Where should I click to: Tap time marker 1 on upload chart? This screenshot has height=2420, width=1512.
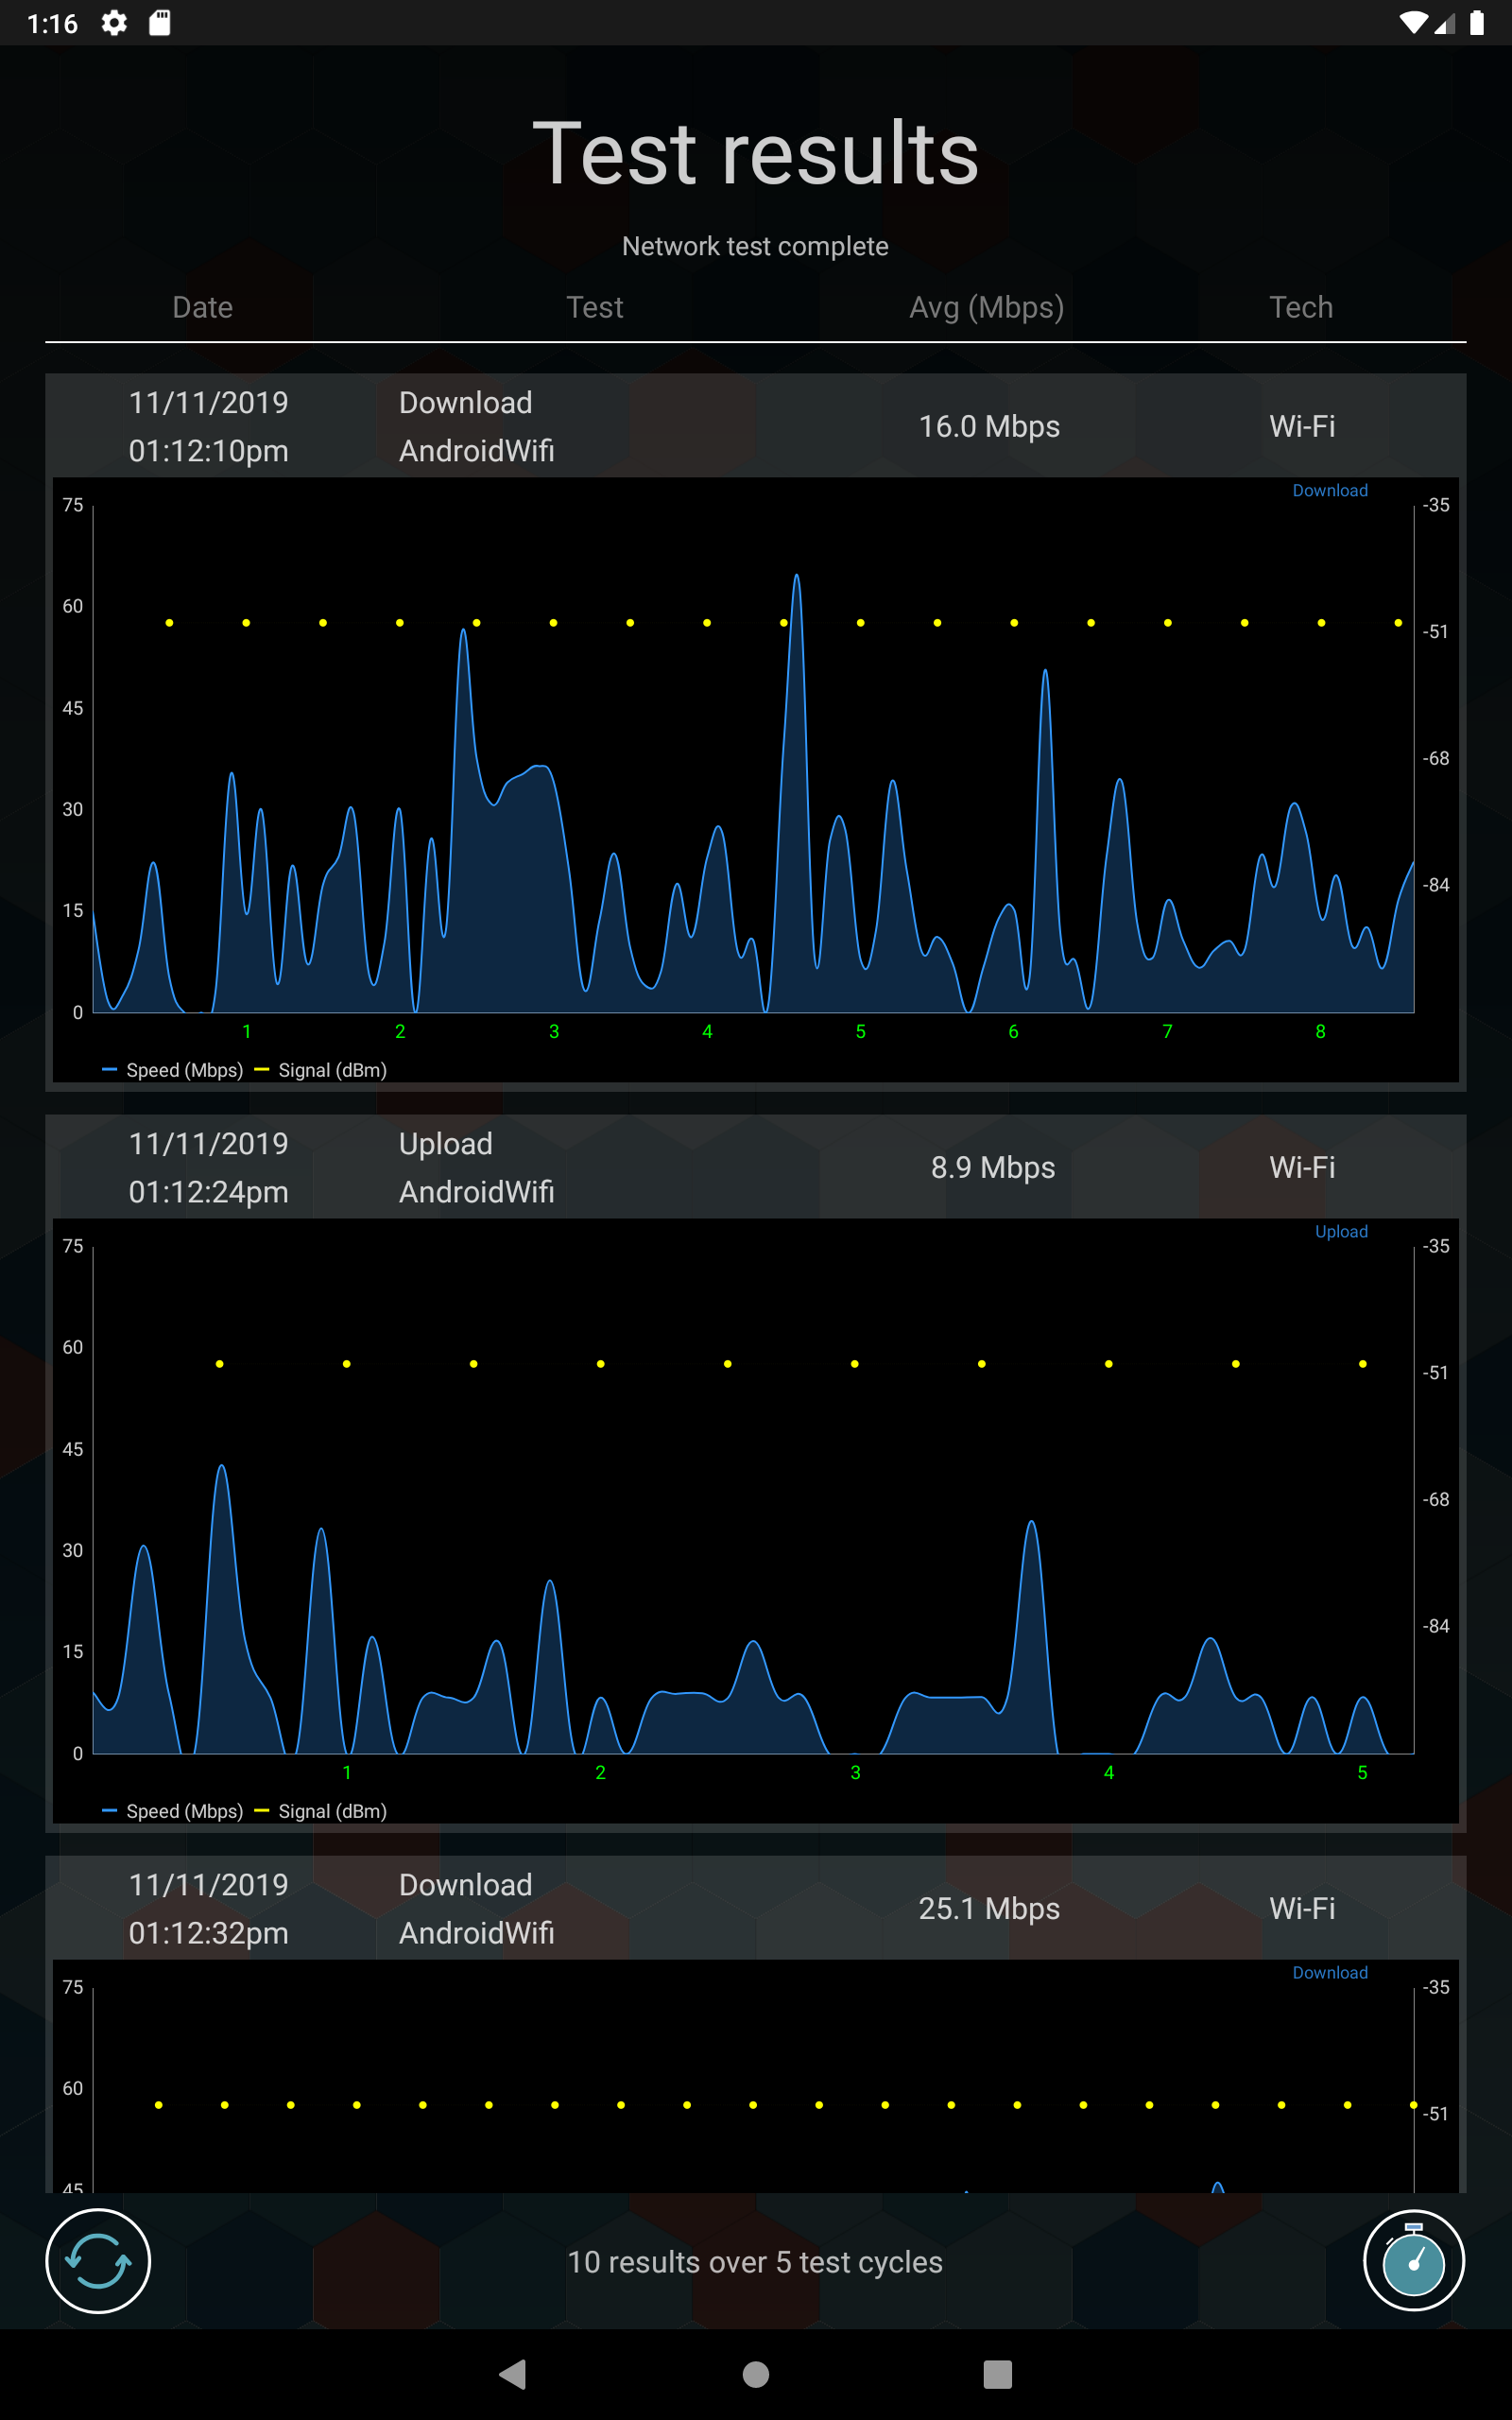(347, 1772)
